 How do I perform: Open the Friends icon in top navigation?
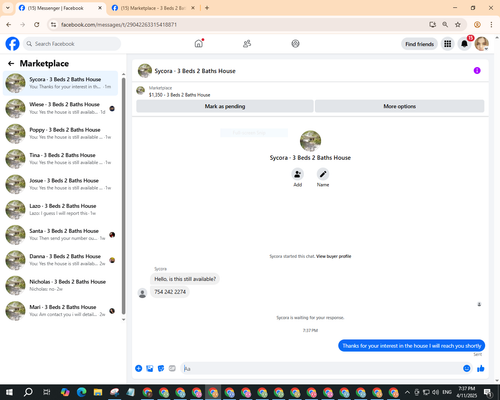247,44
